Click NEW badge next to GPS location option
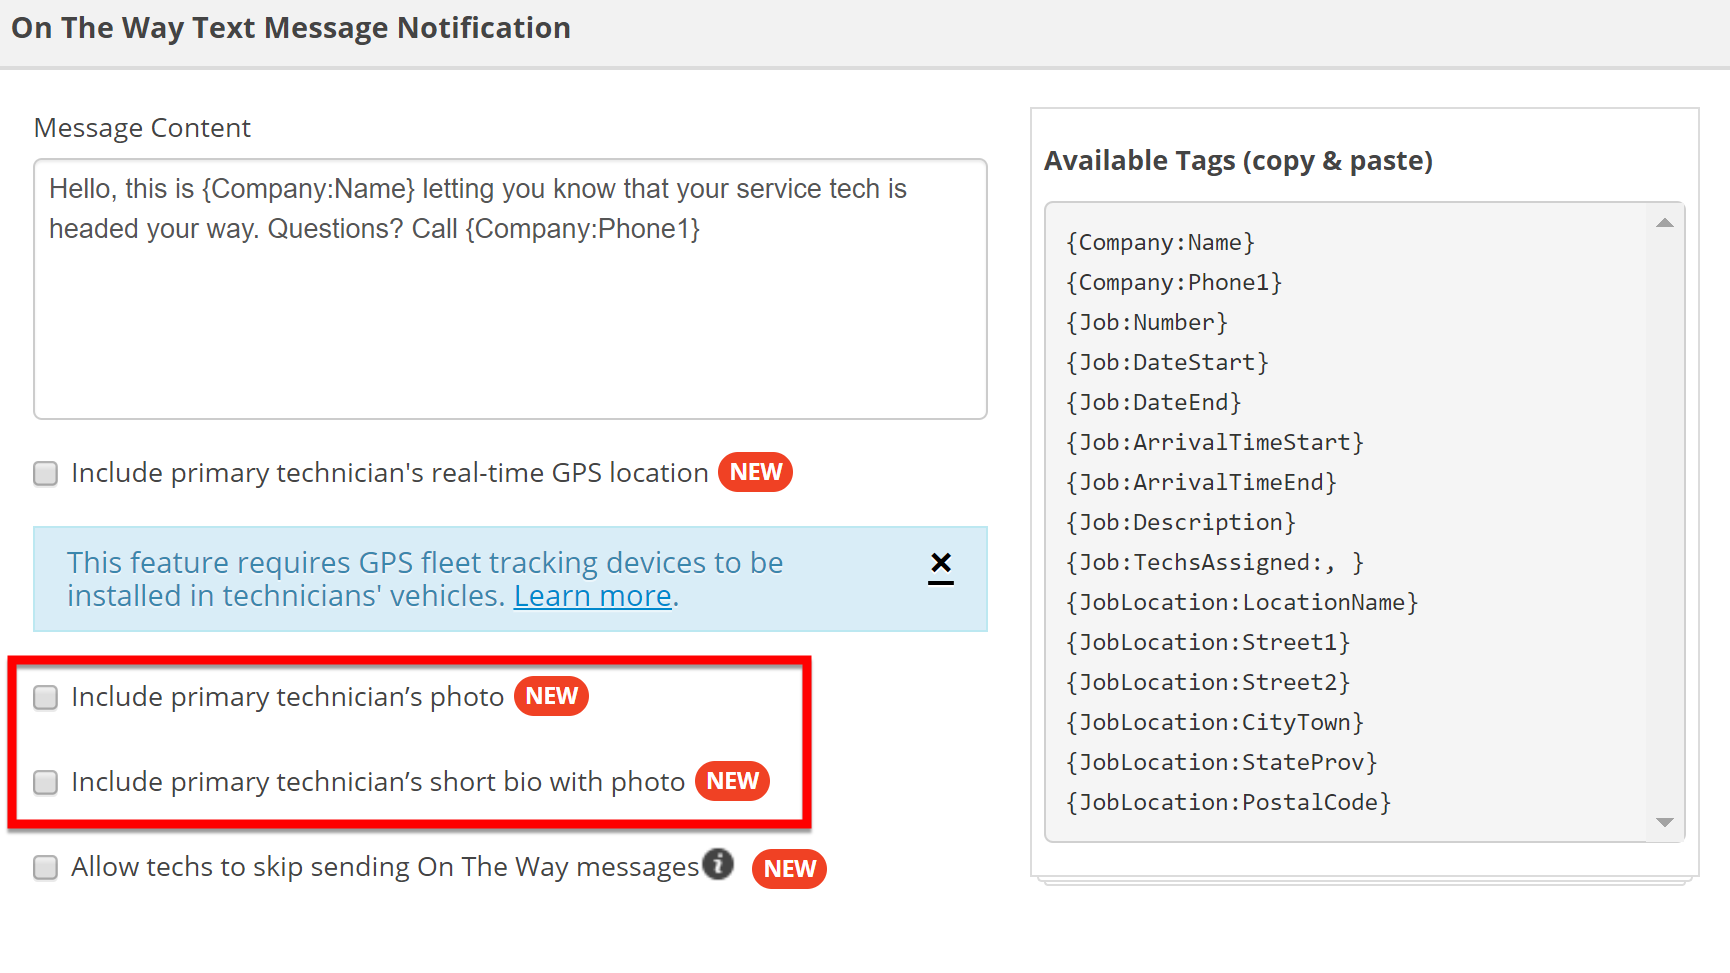 tap(755, 472)
